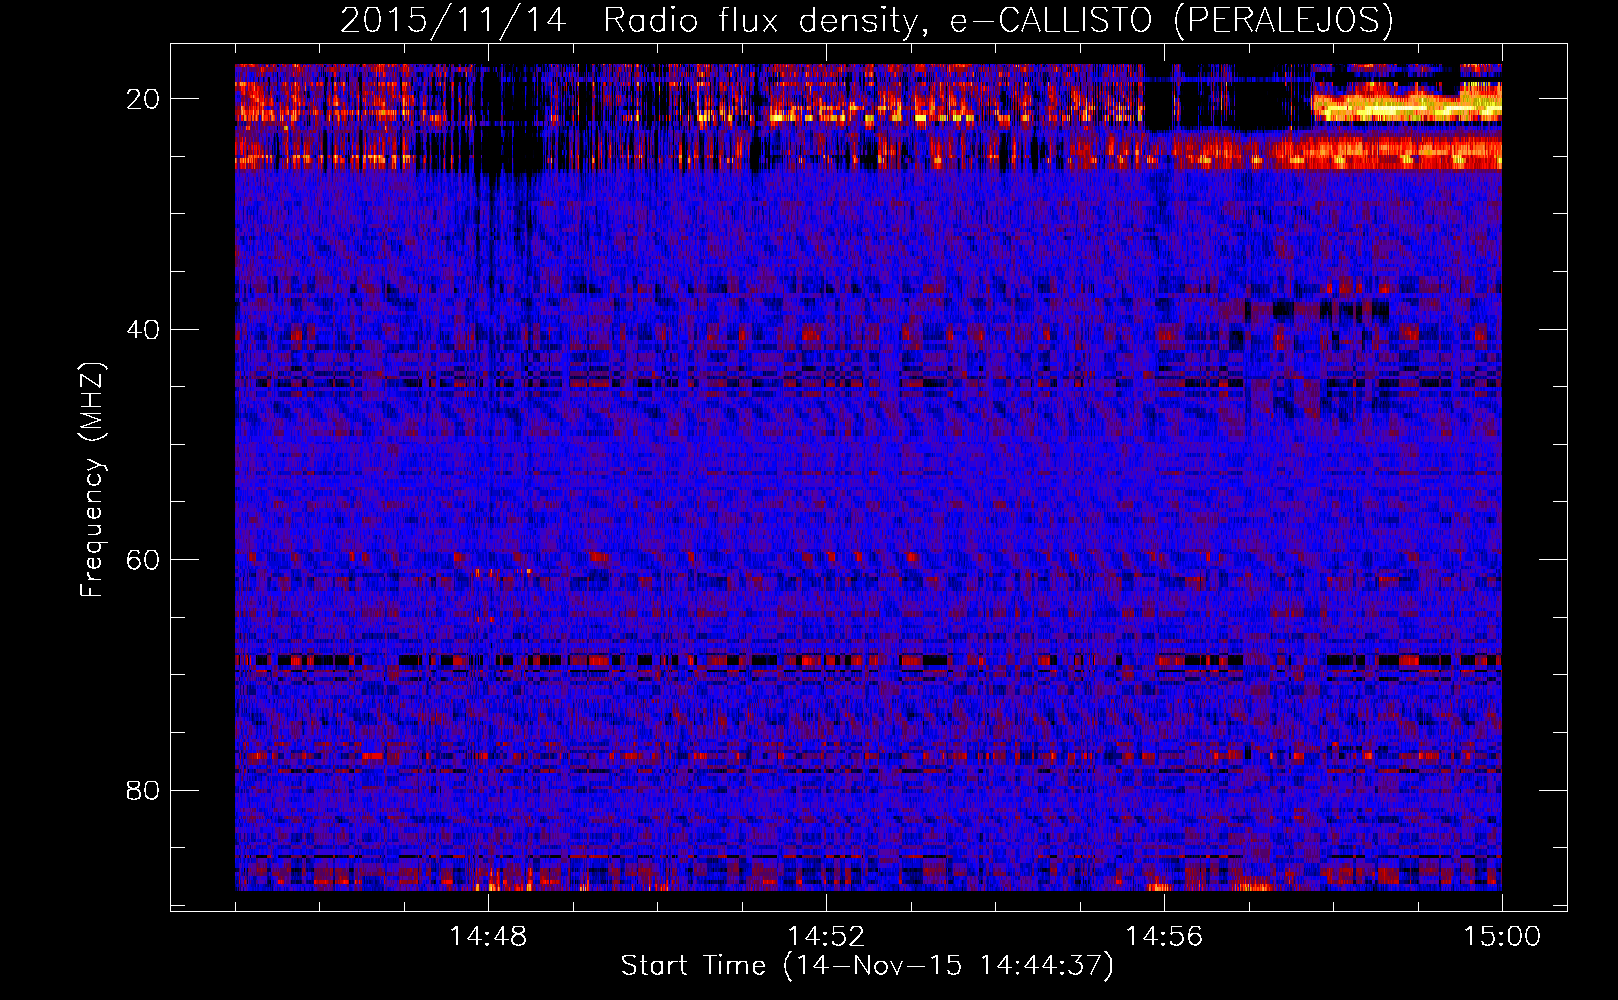The image size is (1618, 1000).
Task: Click the plot title mentioning e-CALLISTO (PERALEJOS)
Action: click(x=866, y=21)
